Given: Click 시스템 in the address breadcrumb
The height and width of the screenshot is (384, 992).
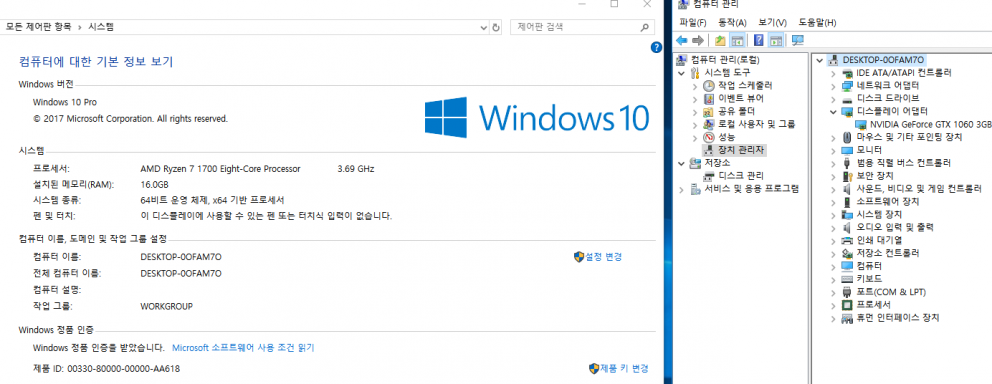Looking at the screenshot, I should (x=101, y=27).
